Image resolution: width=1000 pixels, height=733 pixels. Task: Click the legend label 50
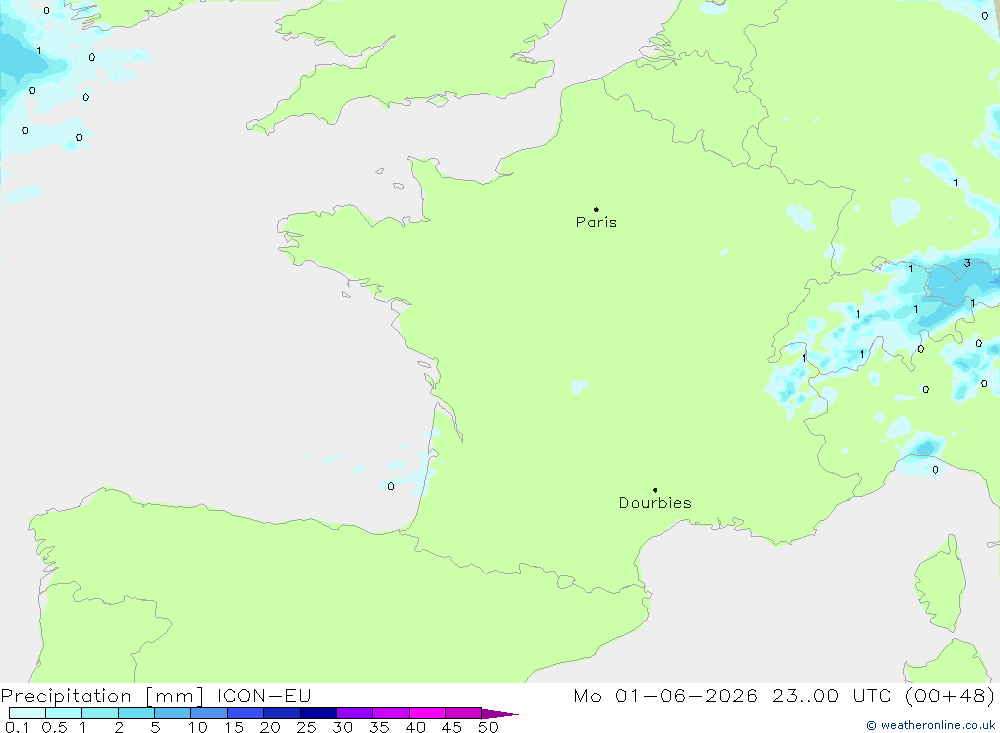(x=488, y=727)
